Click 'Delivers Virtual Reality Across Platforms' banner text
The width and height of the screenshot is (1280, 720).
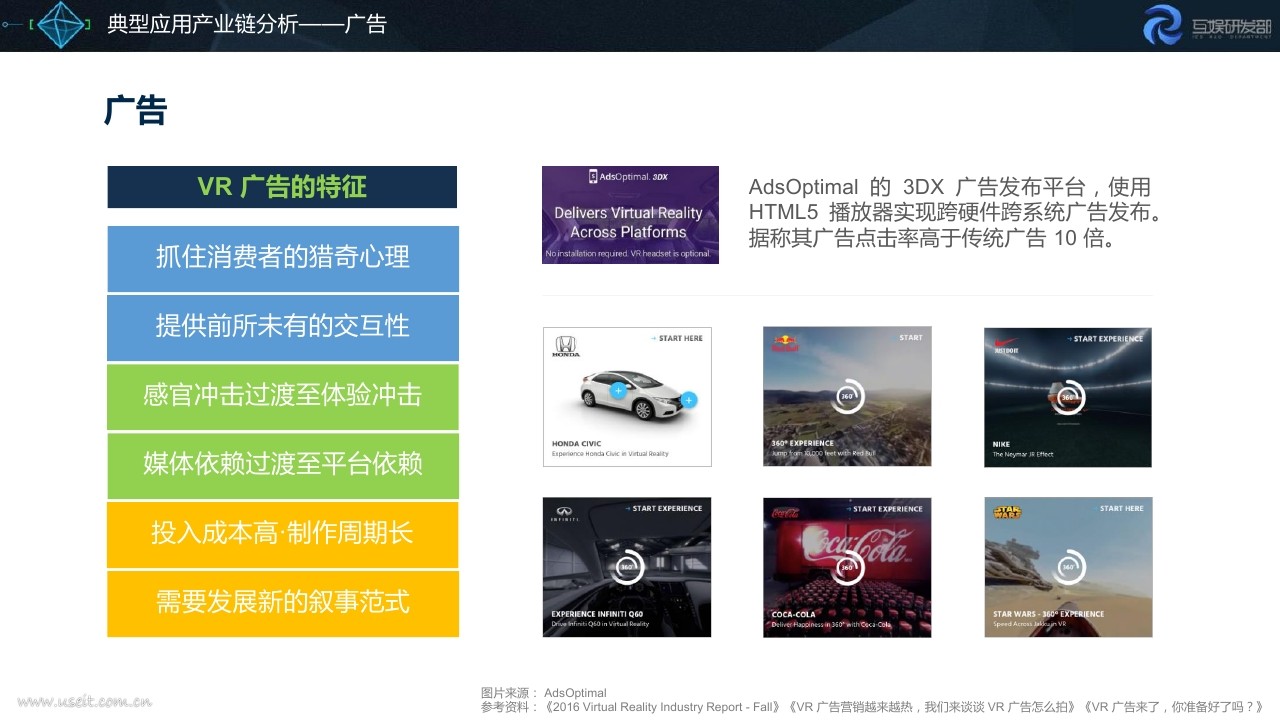coord(628,222)
